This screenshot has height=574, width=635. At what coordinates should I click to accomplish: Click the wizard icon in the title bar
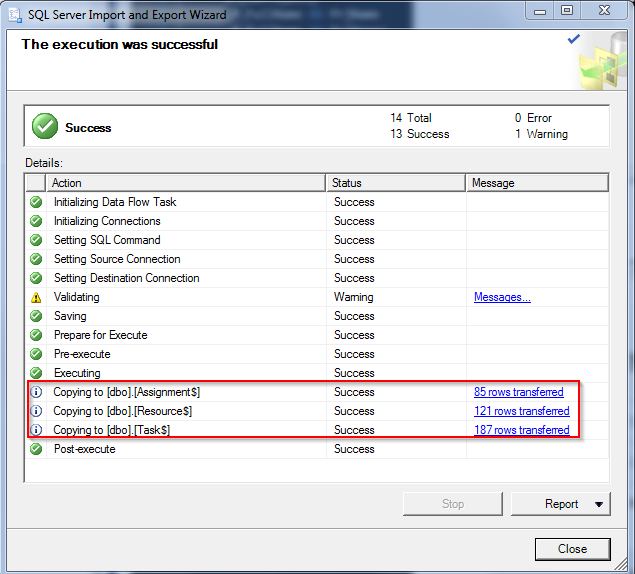click(x=15, y=14)
